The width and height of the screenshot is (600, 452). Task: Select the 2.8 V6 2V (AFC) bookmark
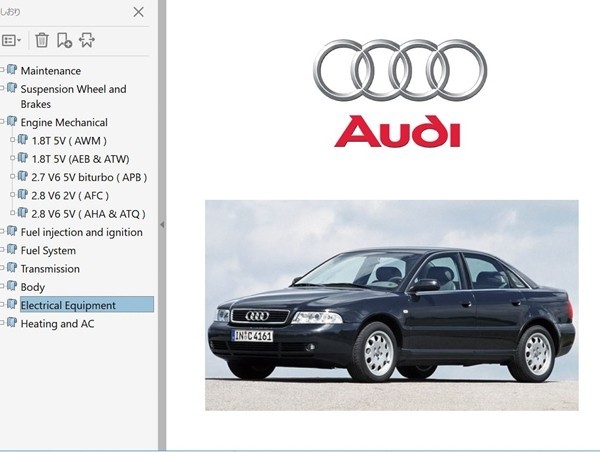click(70, 196)
